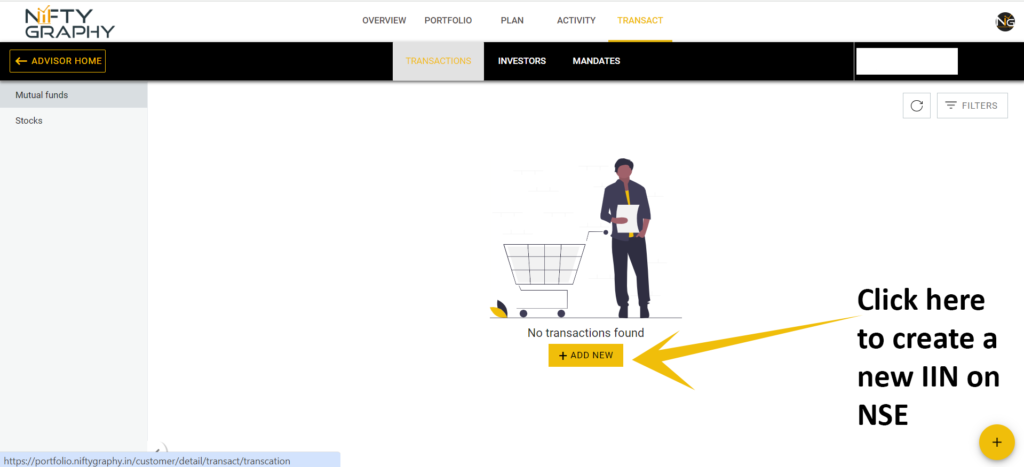Open the Mandates sub-tab
Screen dimensions: 1024x467
coord(596,61)
